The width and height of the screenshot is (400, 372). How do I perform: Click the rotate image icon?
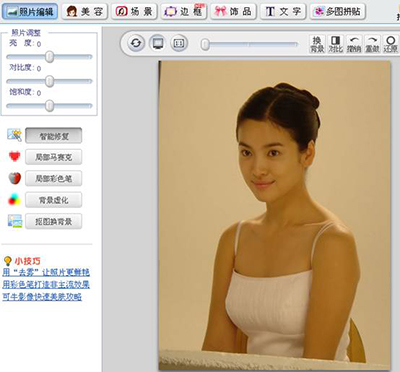tap(136, 43)
